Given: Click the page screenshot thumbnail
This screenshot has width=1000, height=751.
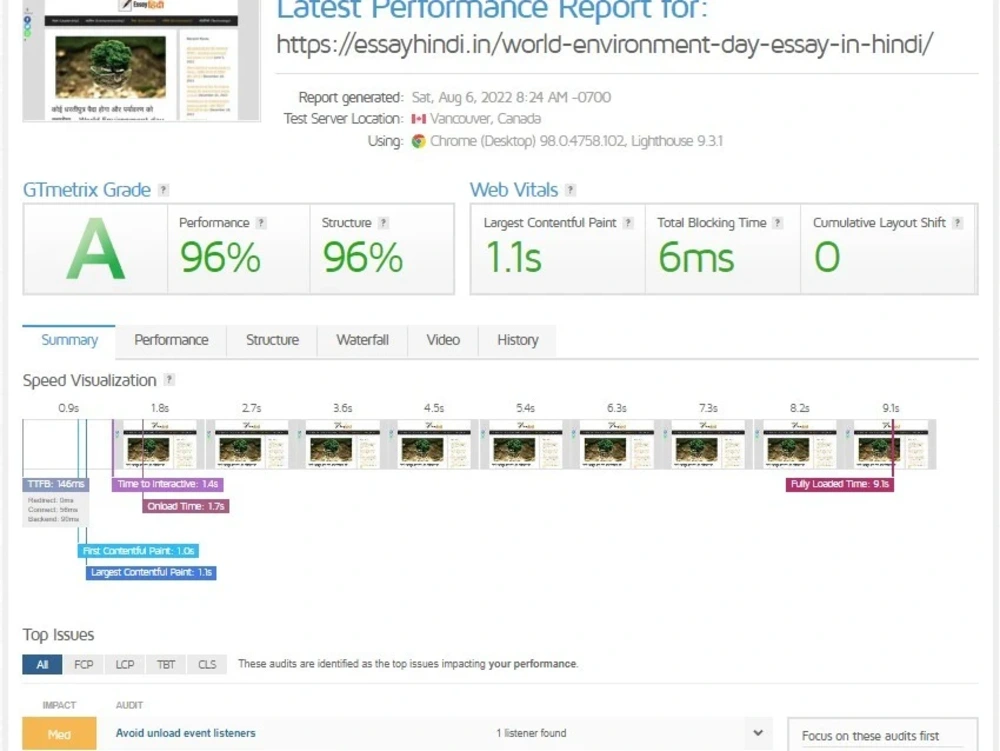Looking at the screenshot, I should coord(142,61).
